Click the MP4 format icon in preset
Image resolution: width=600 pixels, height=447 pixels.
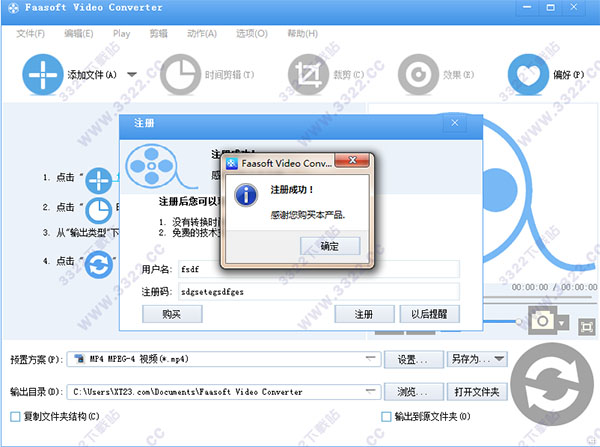[80, 359]
